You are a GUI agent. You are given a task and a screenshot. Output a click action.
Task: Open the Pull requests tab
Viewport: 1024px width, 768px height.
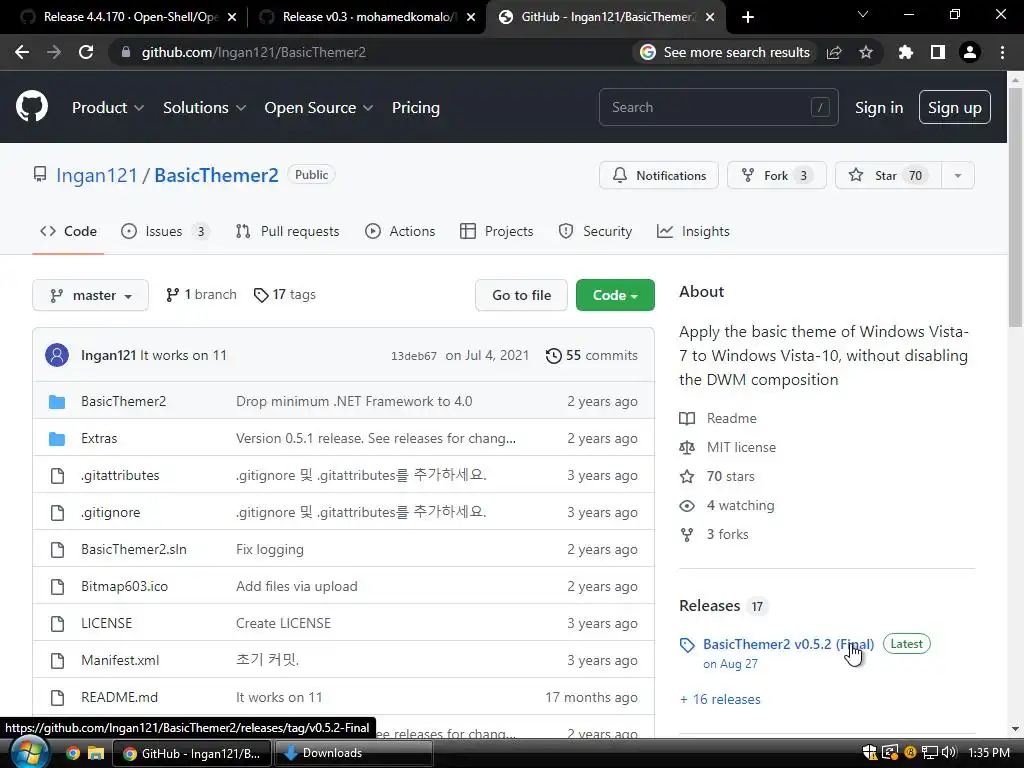click(287, 231)
